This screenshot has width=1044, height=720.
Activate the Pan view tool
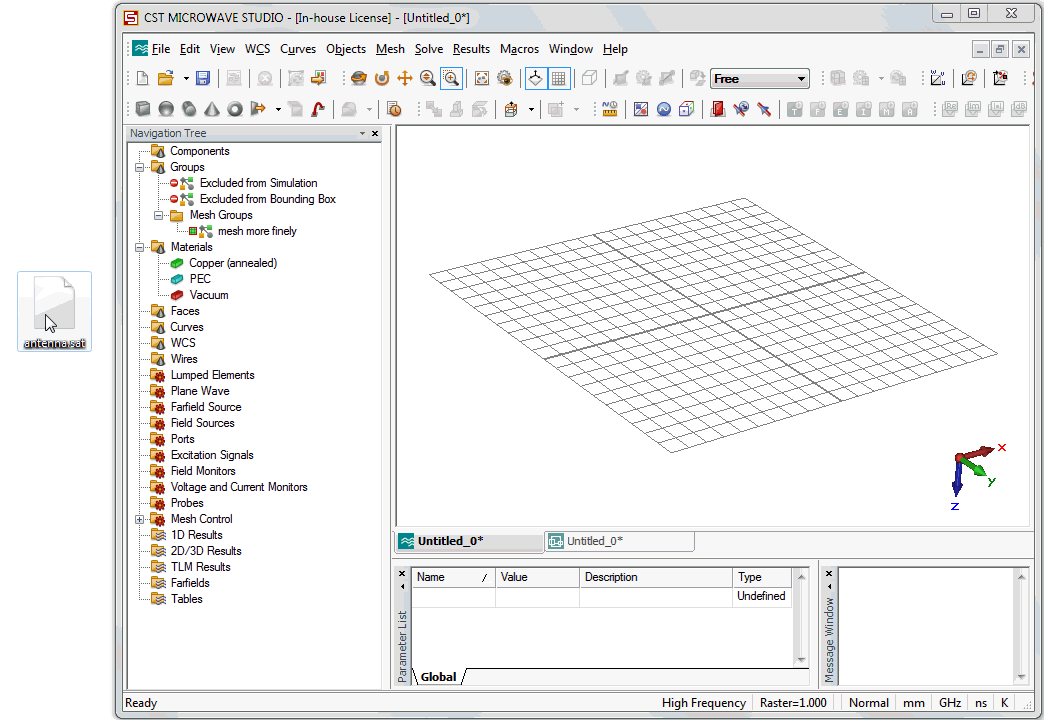pyautogui.click(x=405, y=79)
